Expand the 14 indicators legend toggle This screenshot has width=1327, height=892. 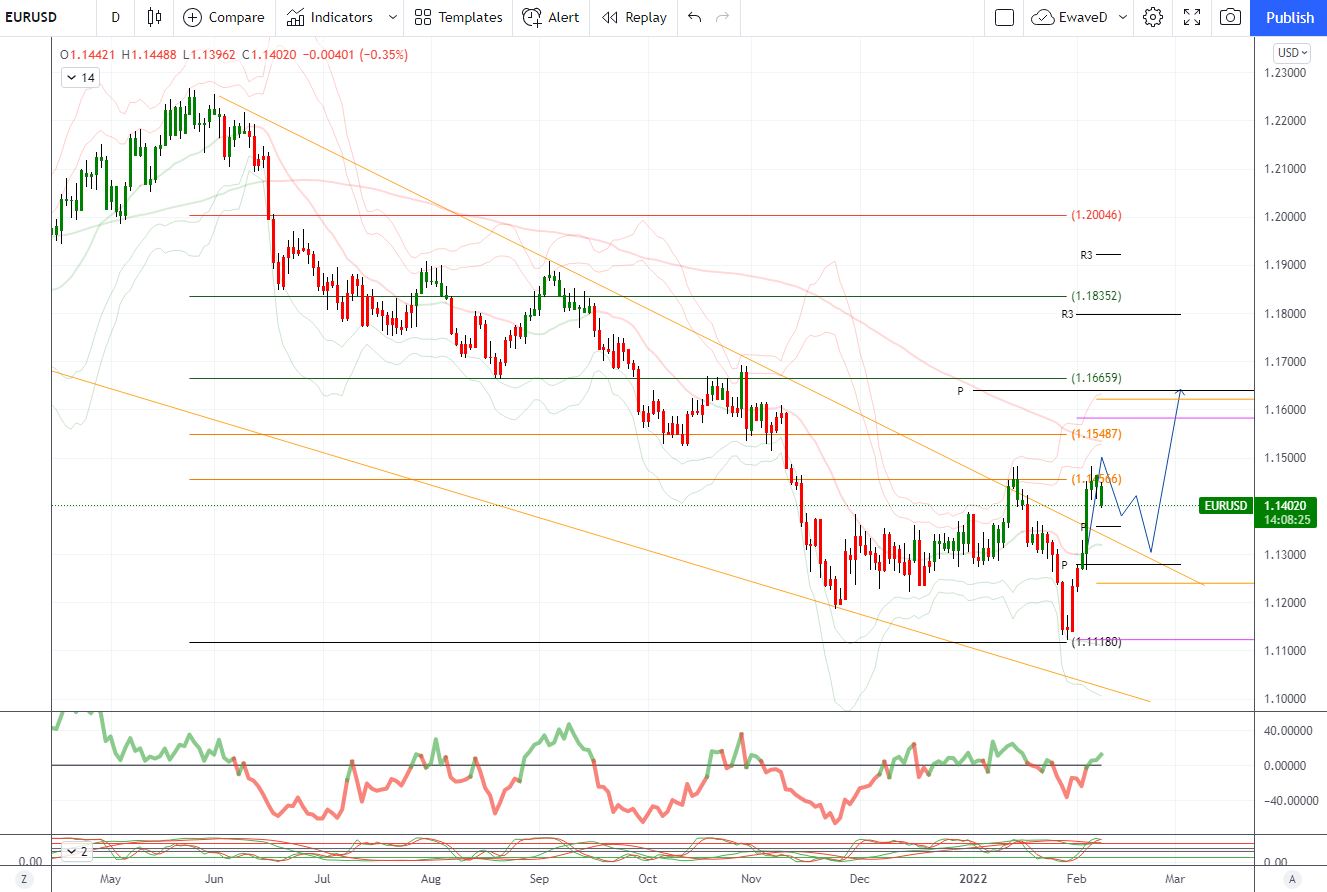(x=79, y=77)
